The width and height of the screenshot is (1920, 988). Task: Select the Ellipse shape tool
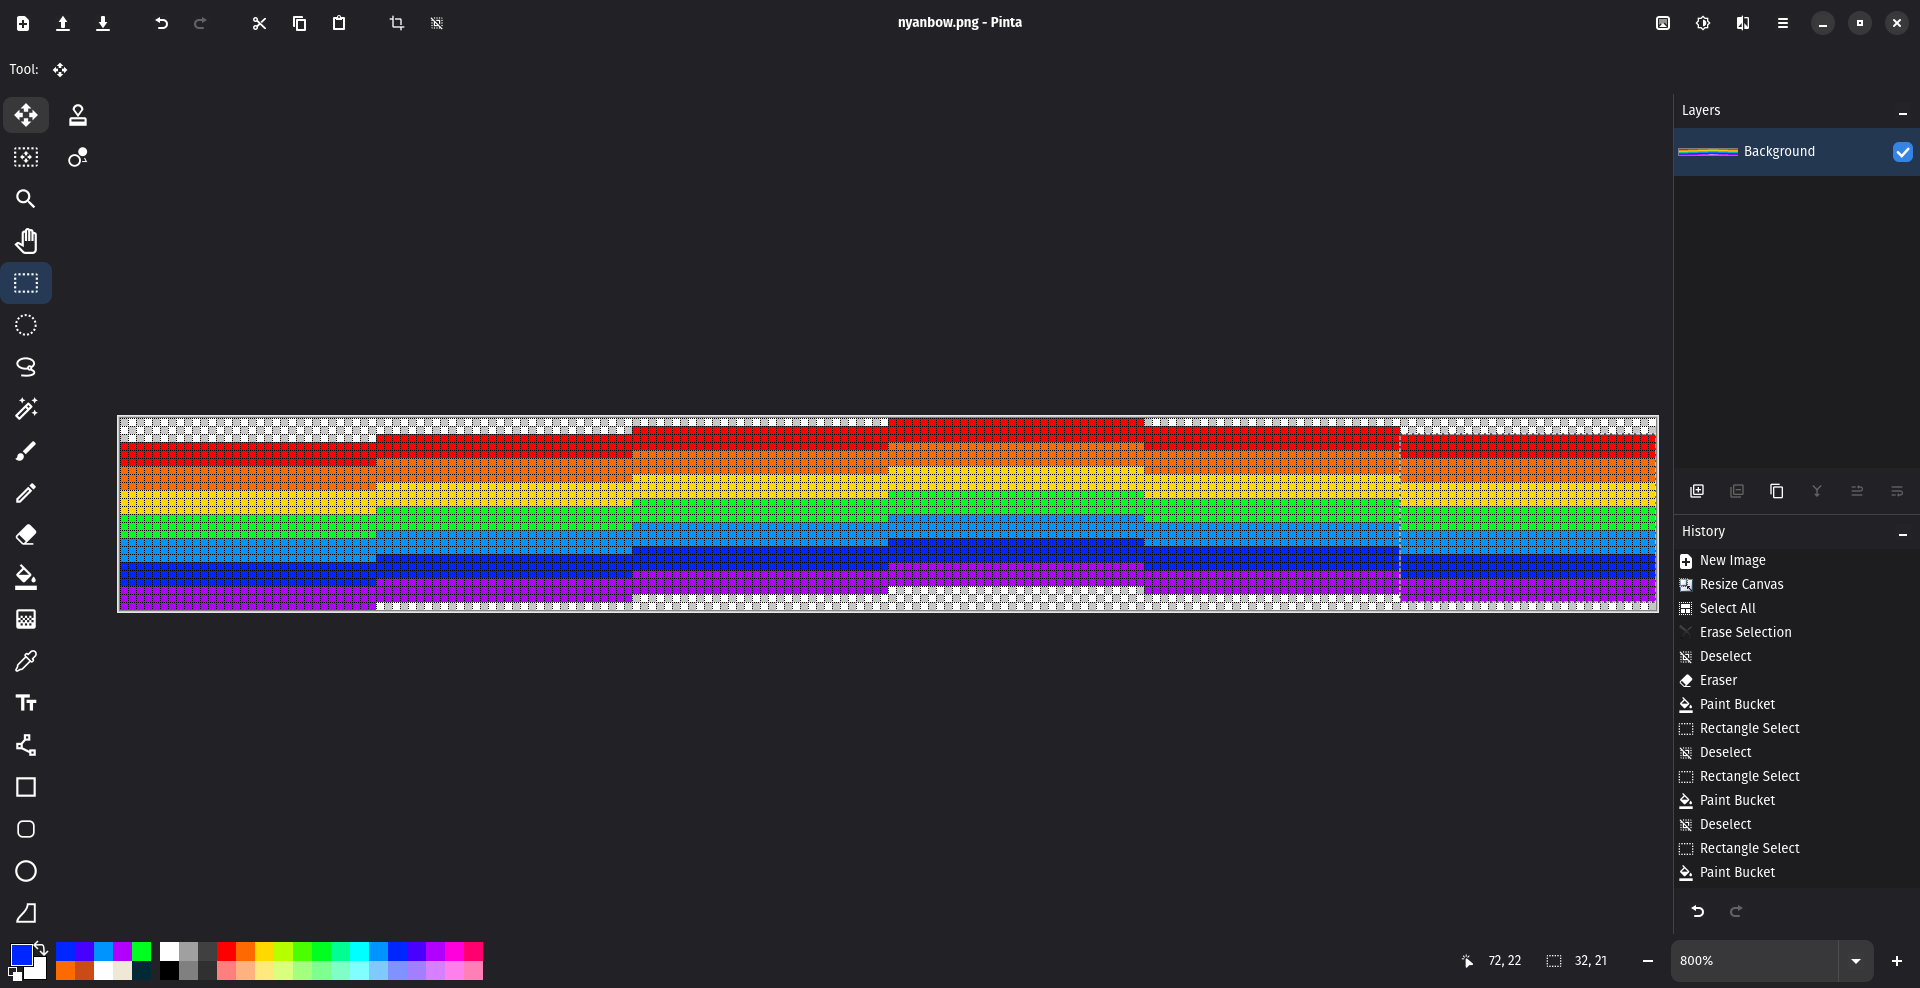click(x=26, y=871)
